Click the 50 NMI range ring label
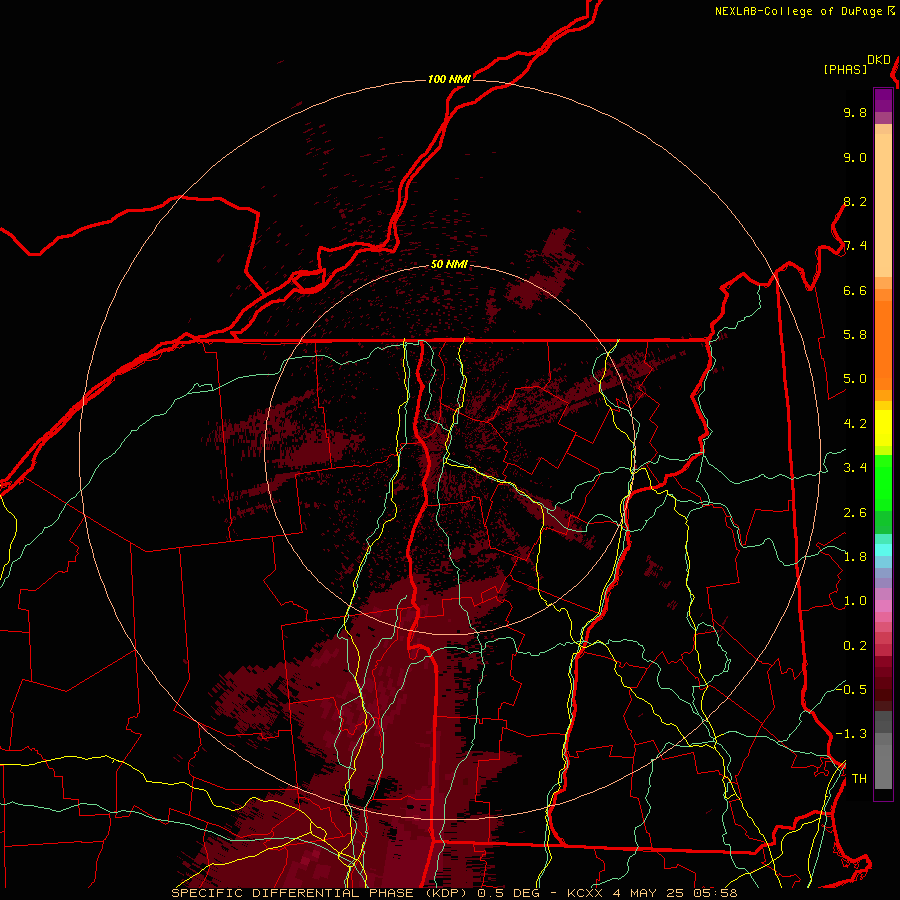This screenshot has width=900, height=900. 449,264
